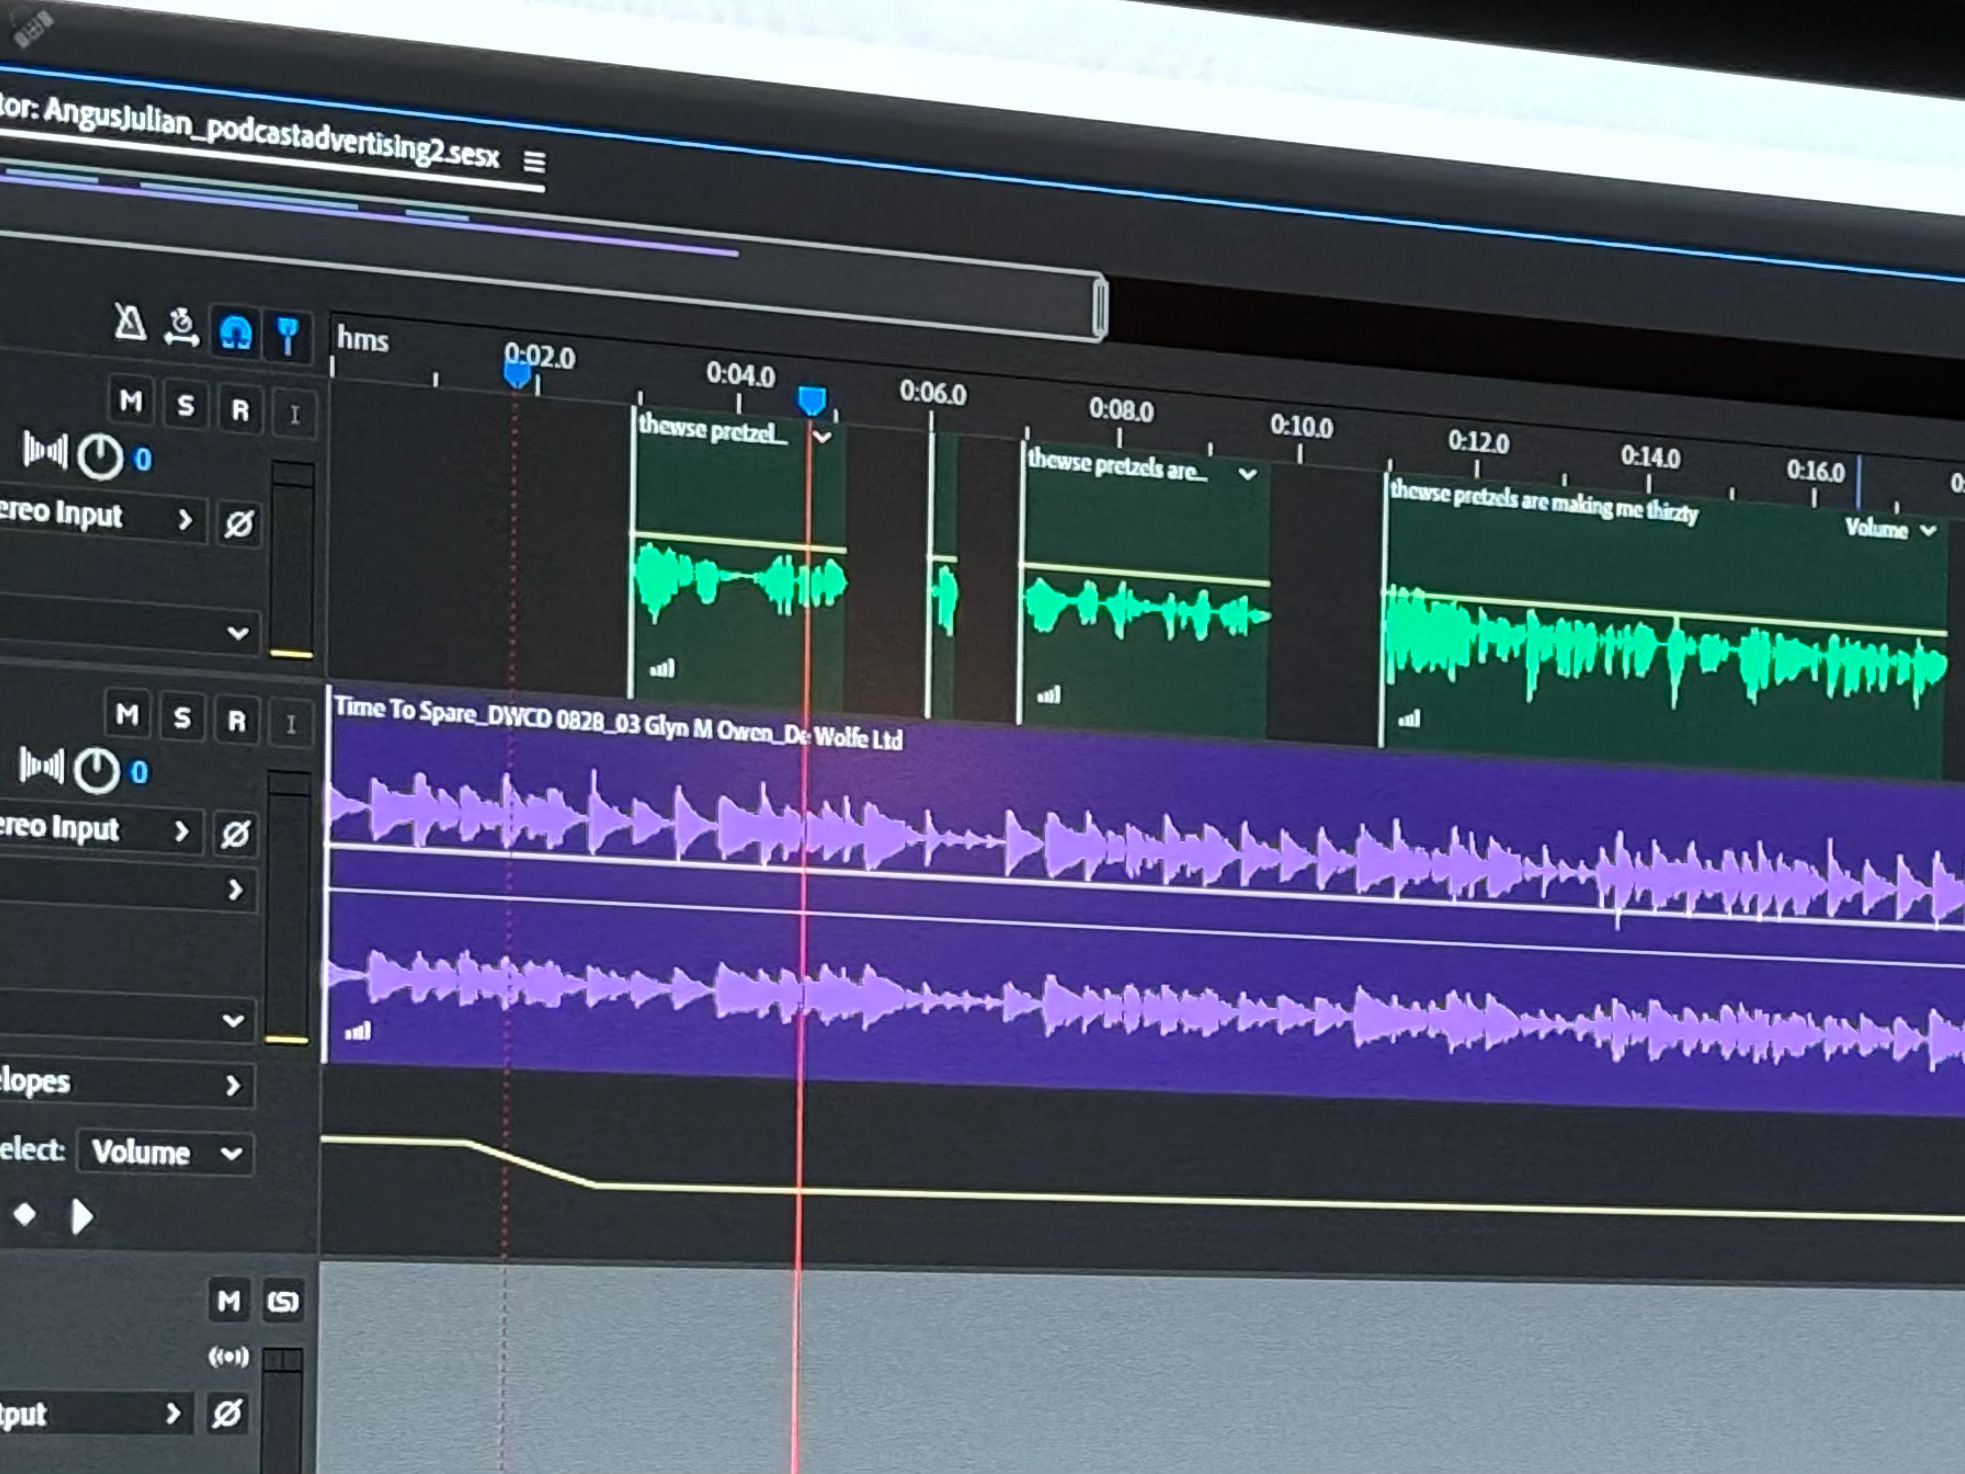The height and width of the screenshot is (1474, 1965).
Task: Toggle monitor input I on music track
Action: pos(290,724)
